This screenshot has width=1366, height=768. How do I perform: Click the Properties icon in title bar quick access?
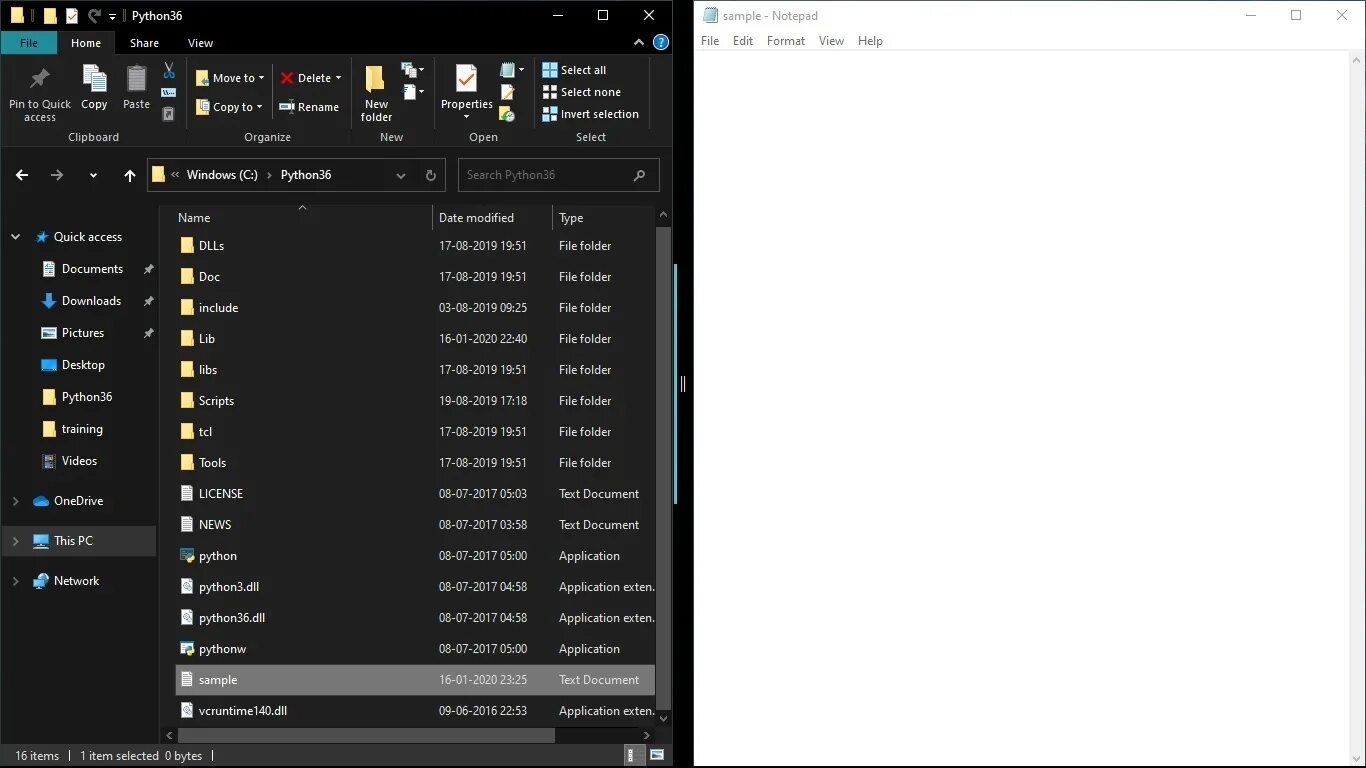pos(72,16)
